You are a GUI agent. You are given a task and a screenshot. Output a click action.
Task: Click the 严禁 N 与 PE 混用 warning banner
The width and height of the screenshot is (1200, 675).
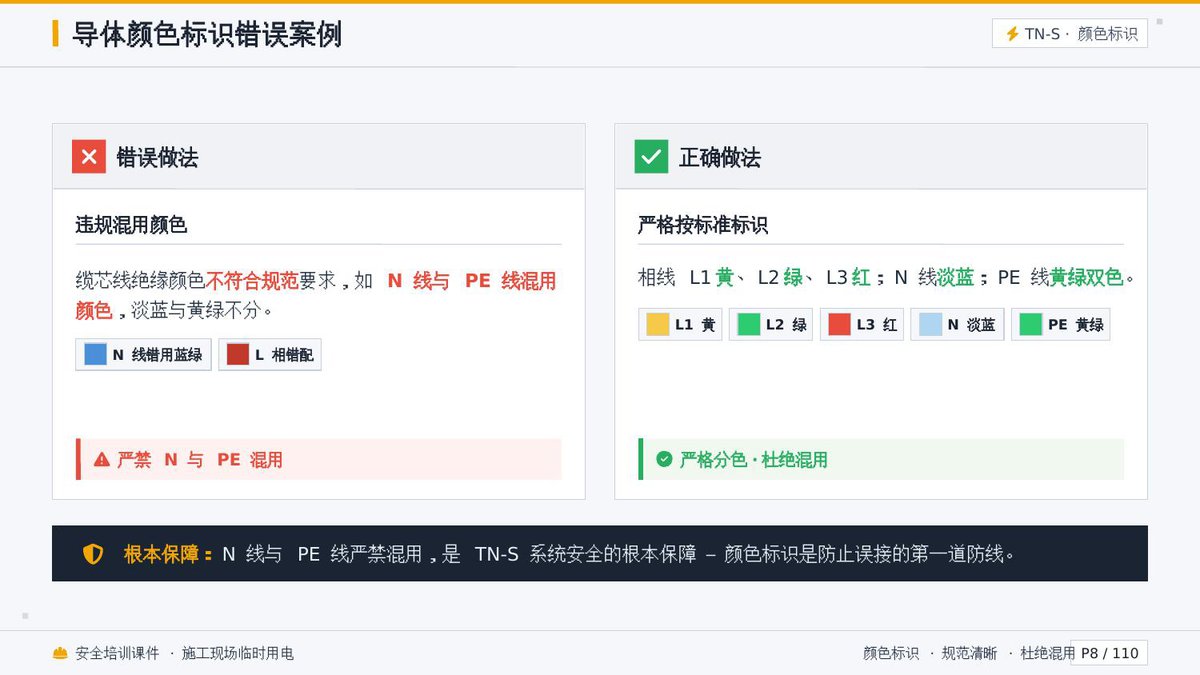pos(318,460)
